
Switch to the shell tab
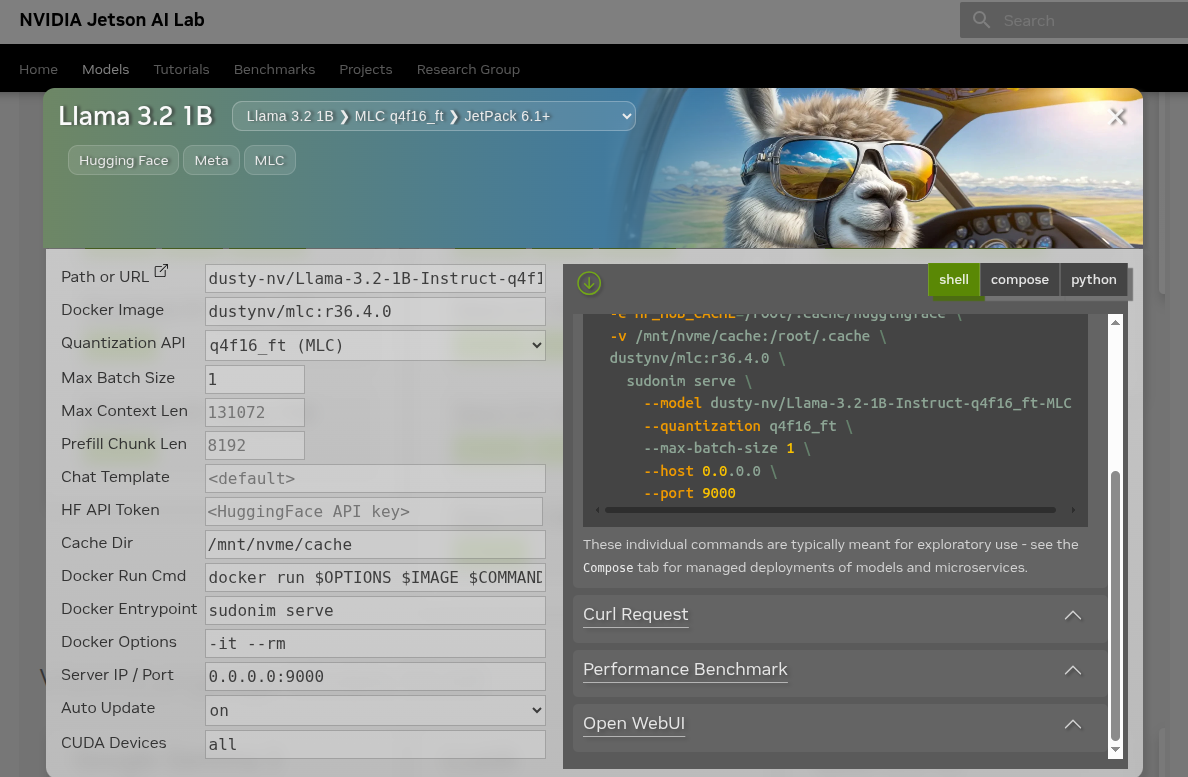point(954,279)
